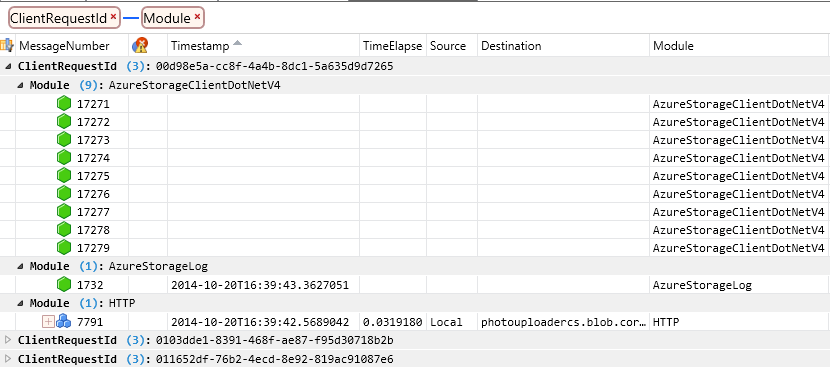Click blue cubes icon of message 7791

pyautogui.click(x=64, y=321)
